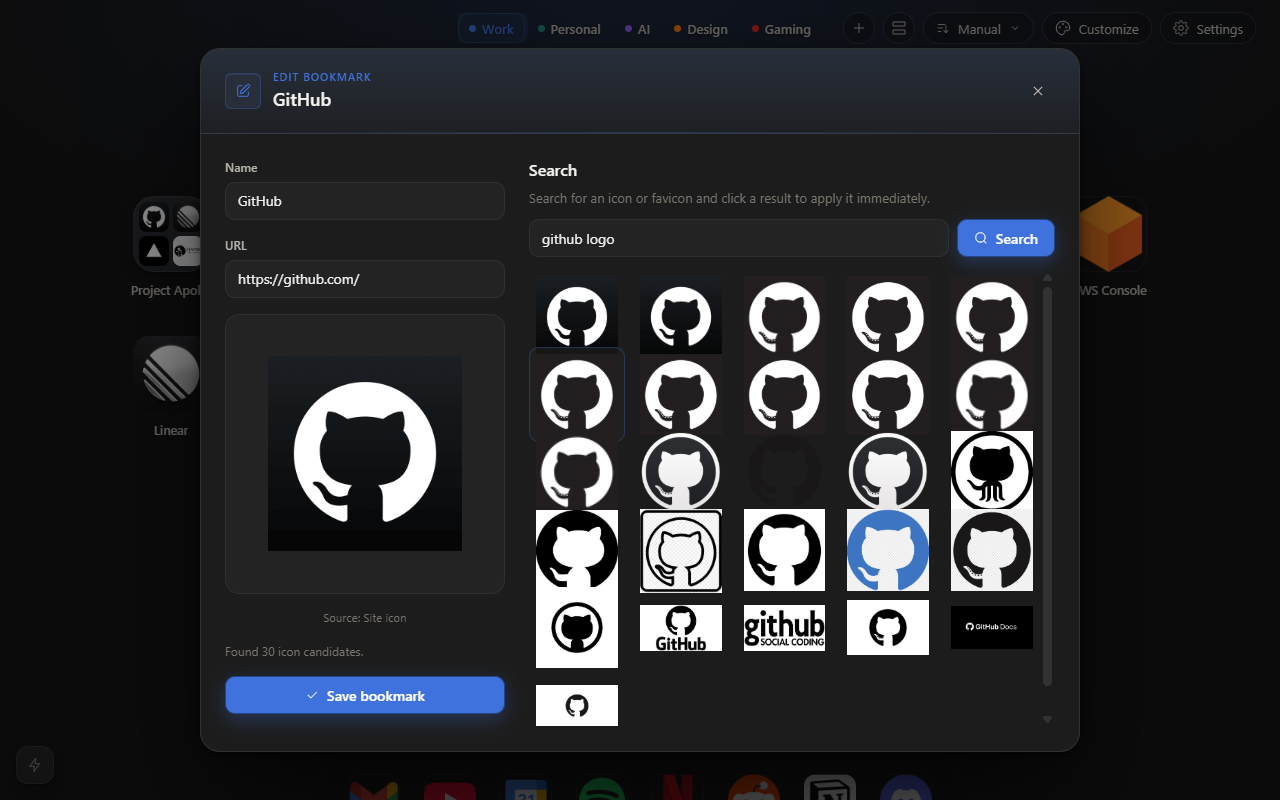Choose the blue circle Octocat icon
The image size is (1280, 800).
(x=888, y=550)
